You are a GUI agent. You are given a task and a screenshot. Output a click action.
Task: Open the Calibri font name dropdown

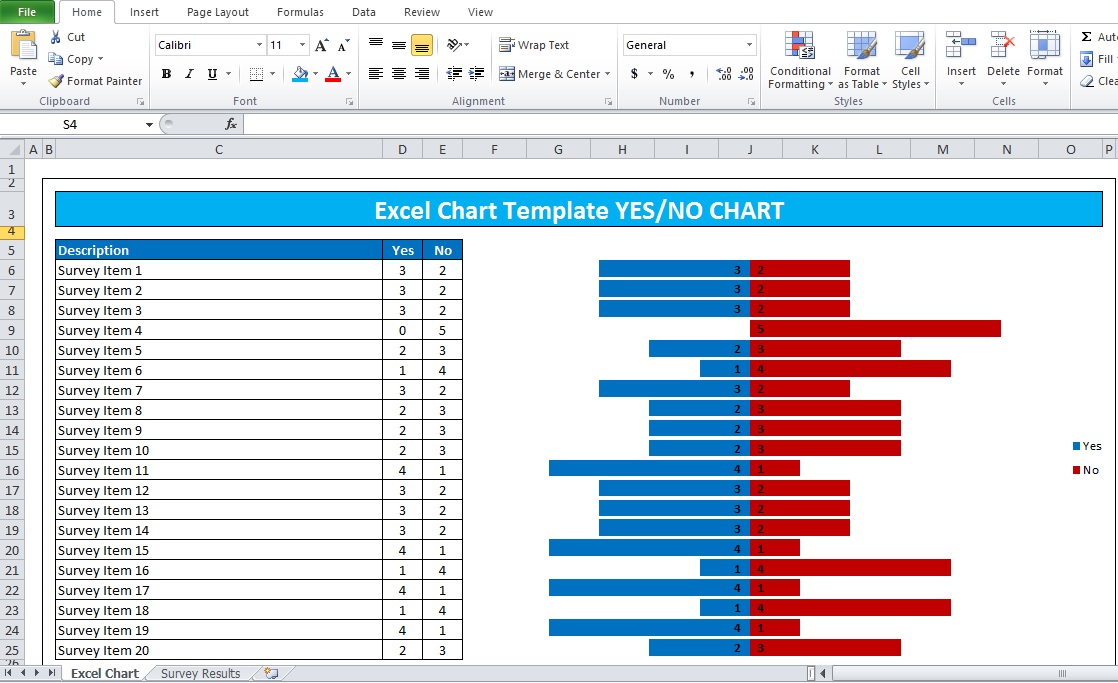pos(258,44)
